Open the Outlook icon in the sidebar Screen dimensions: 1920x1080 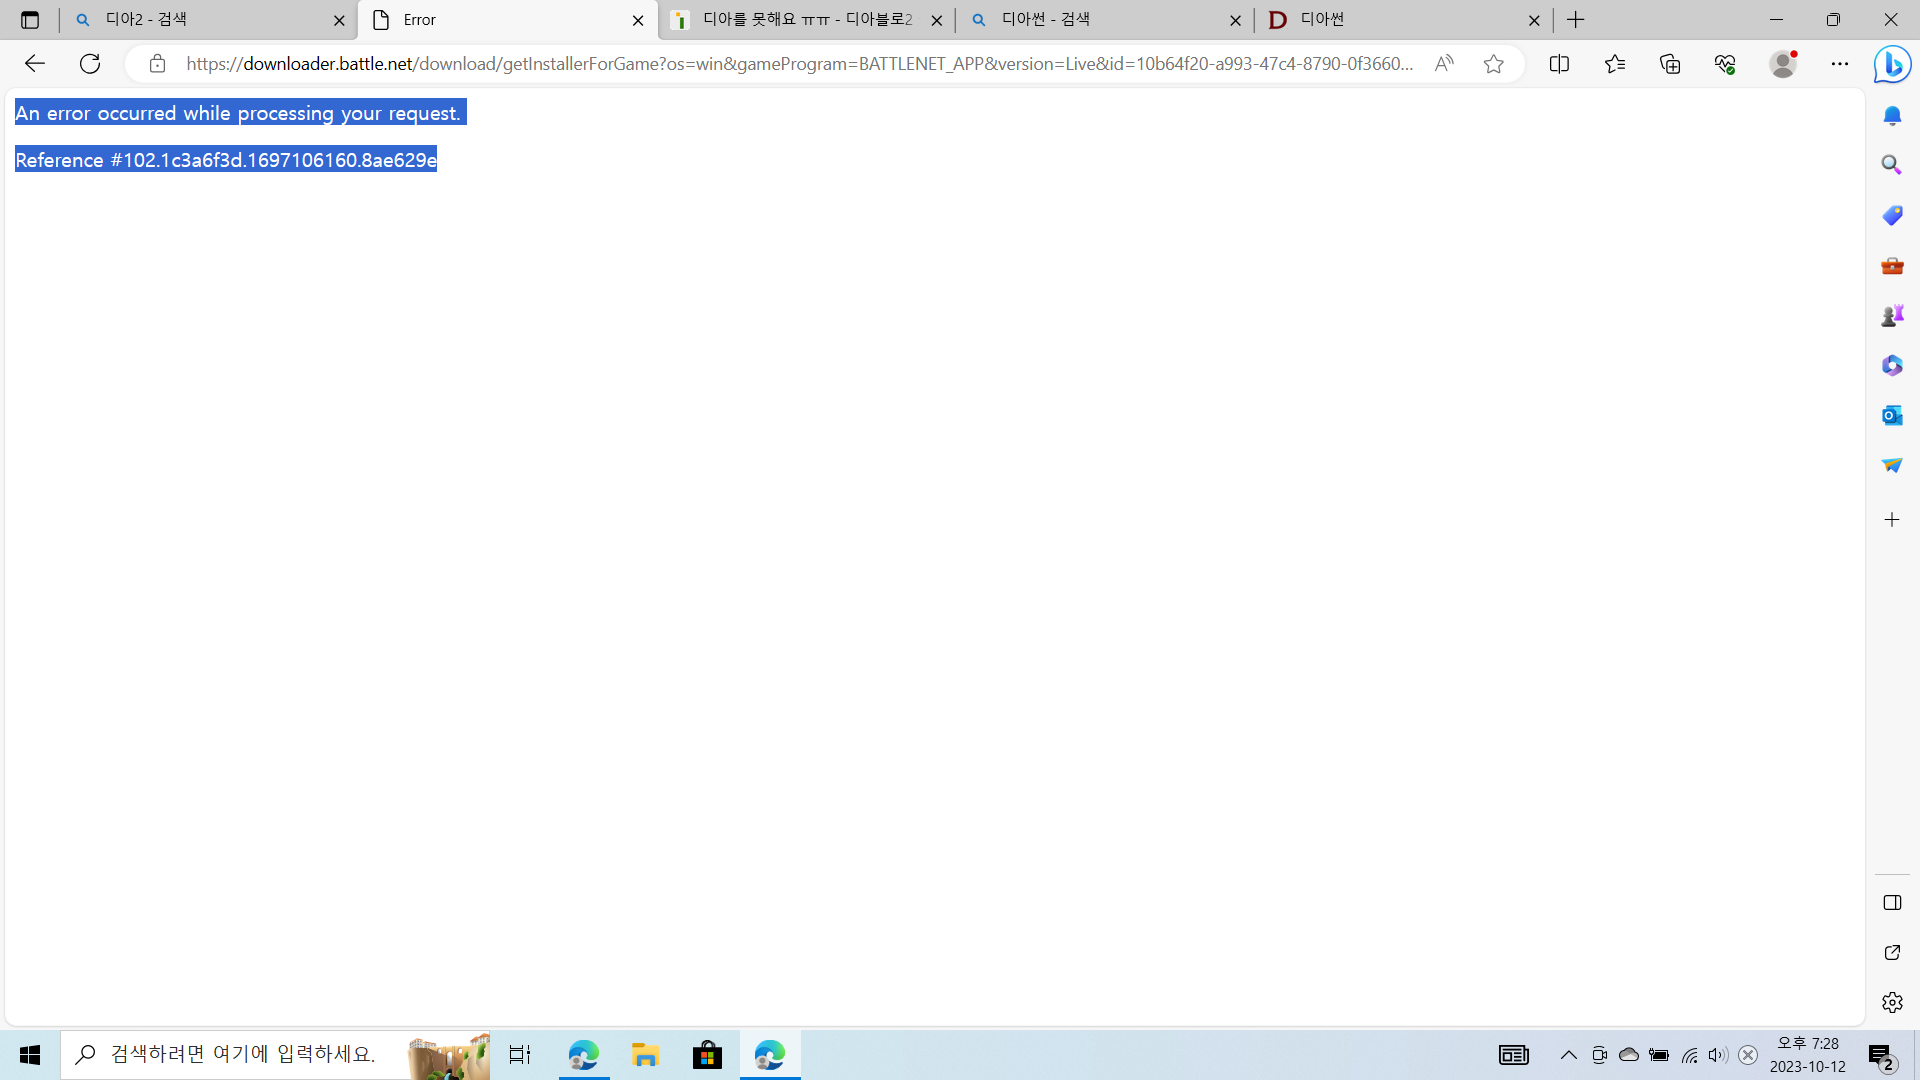coord(1891,415)
